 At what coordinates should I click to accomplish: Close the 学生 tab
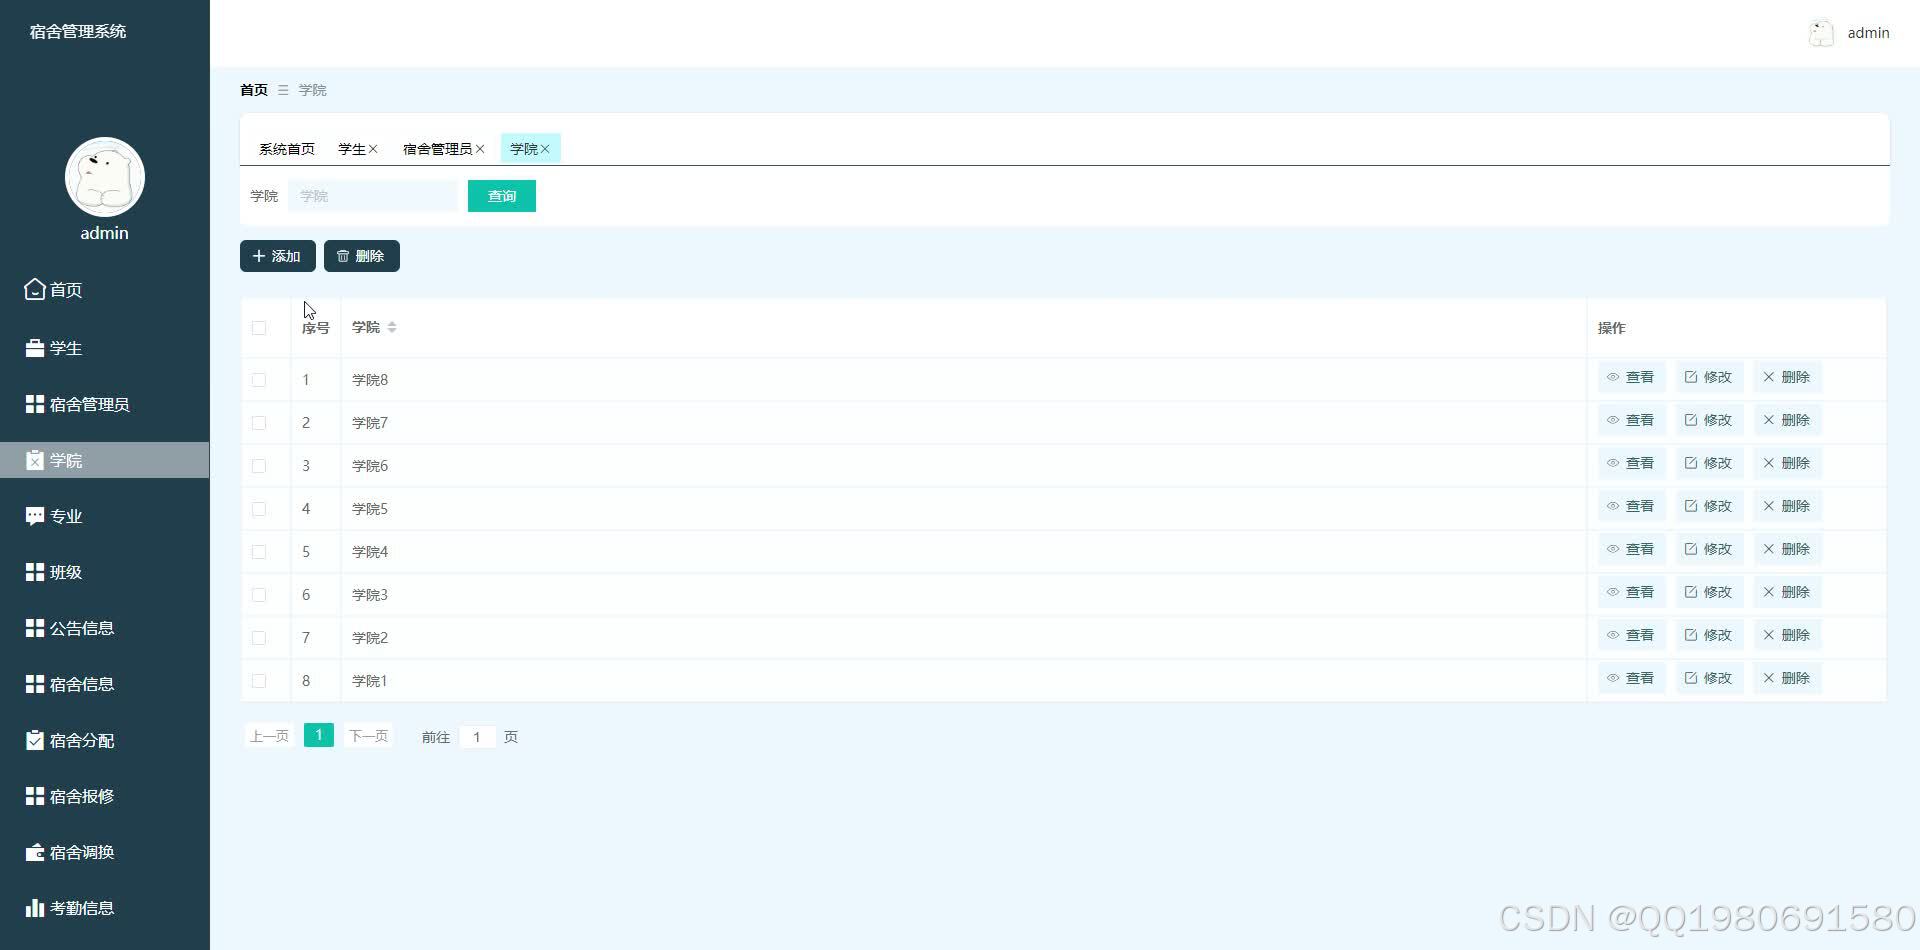pos(373,149)
